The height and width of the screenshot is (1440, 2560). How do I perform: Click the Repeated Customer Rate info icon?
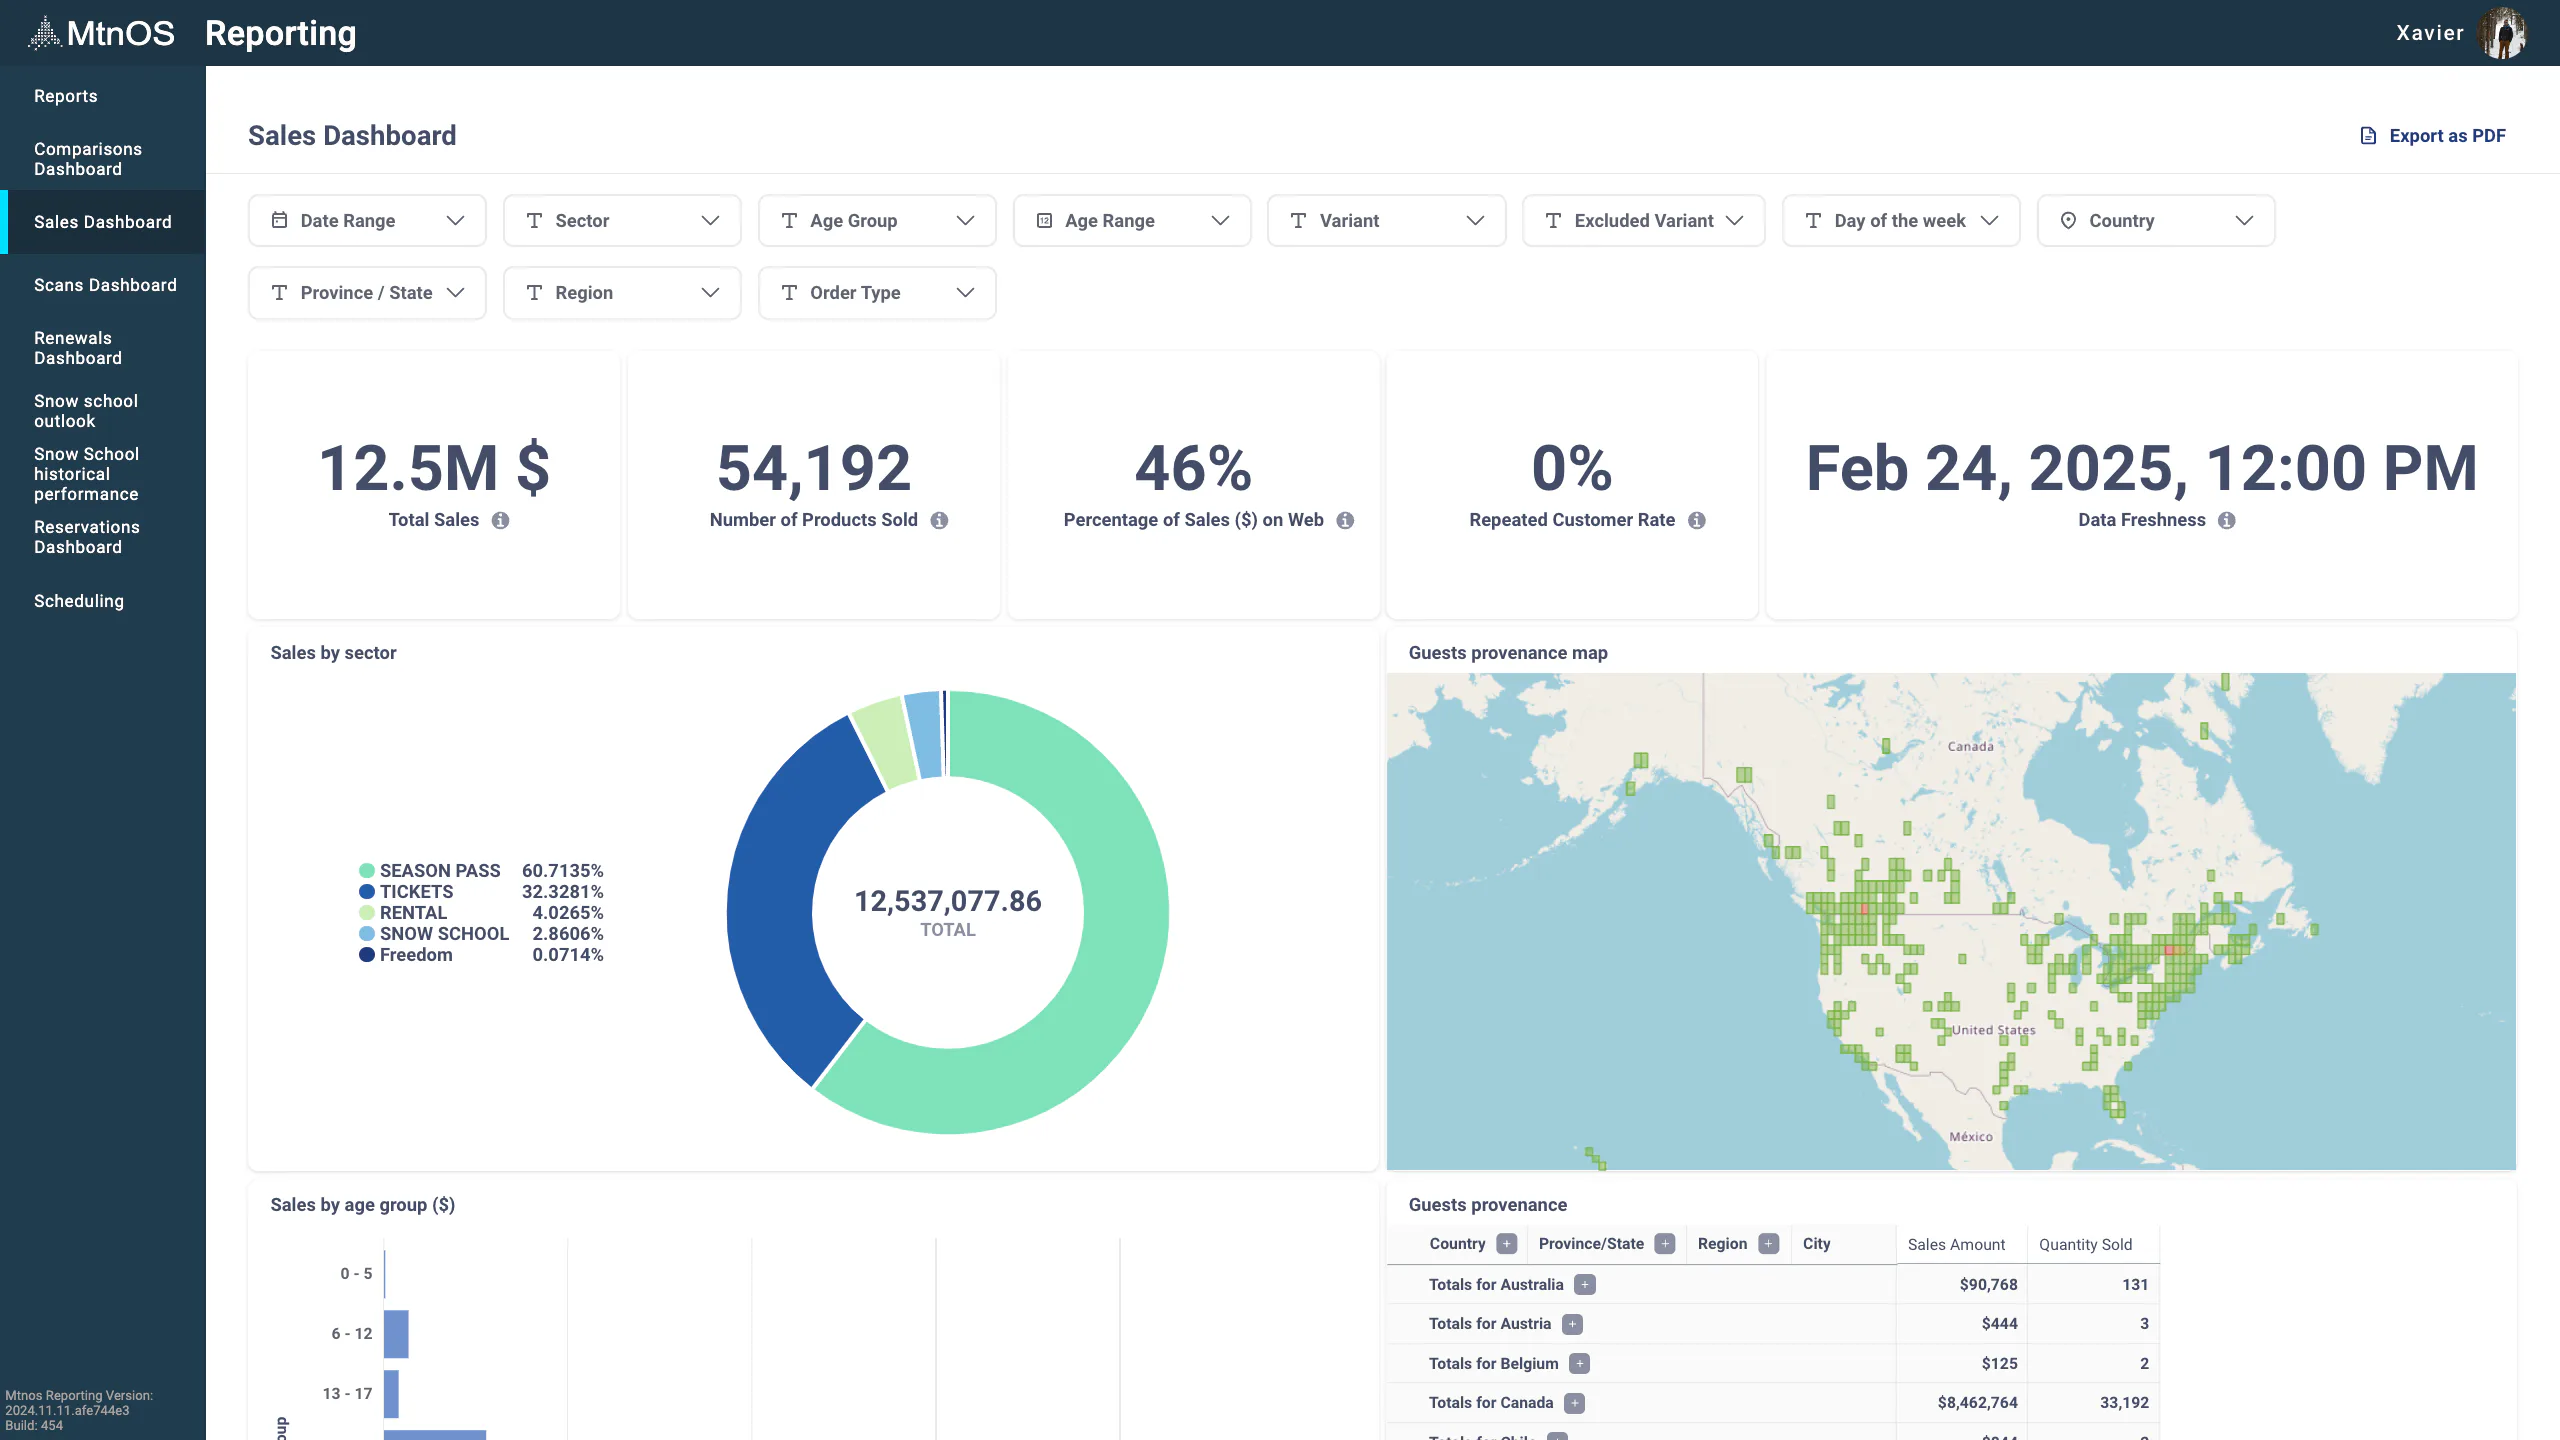pos(1697,520)
